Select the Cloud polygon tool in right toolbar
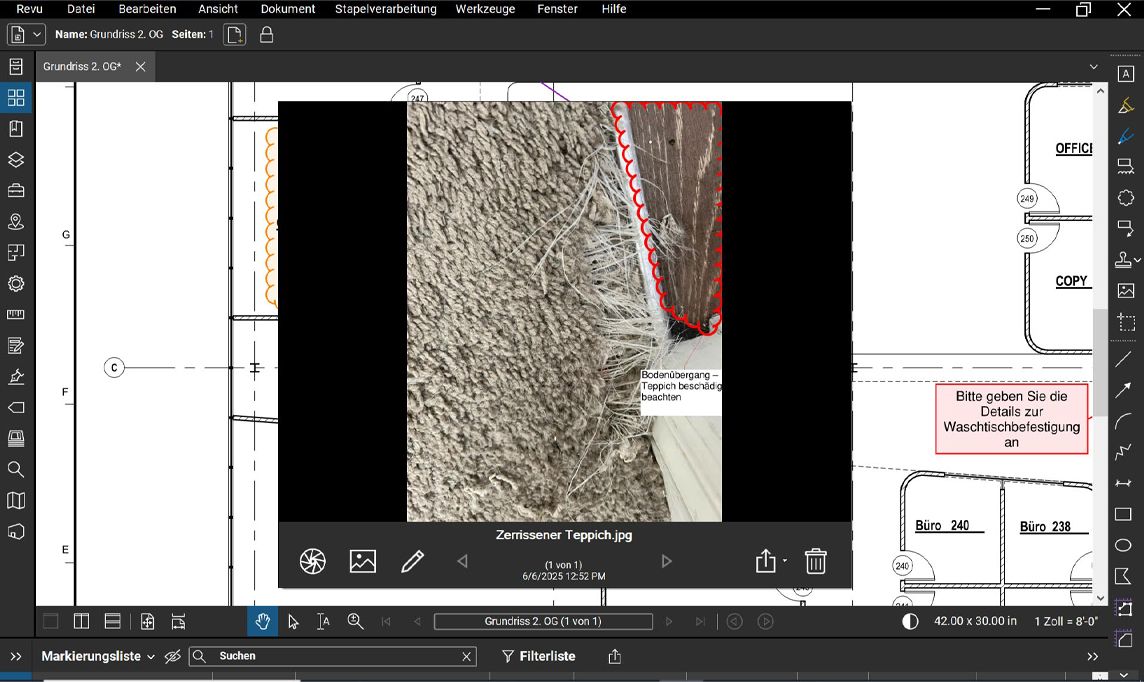This screenshot has width=1144, height=682. [x=1126, y=198]
